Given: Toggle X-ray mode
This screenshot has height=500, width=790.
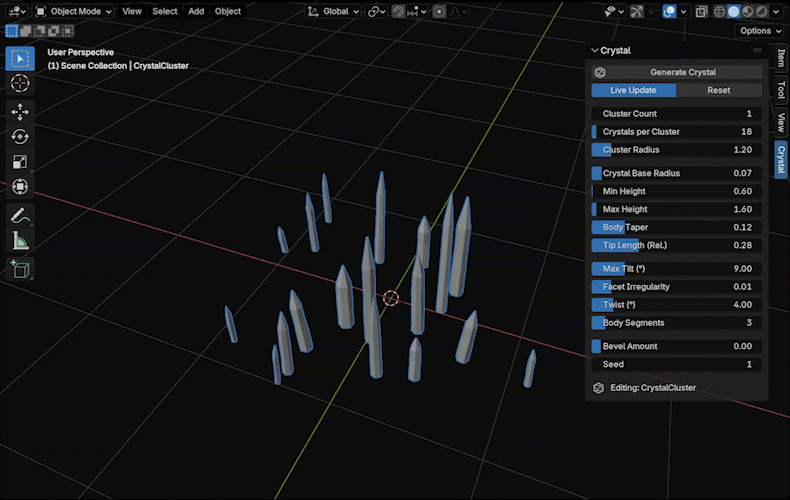Looking at the screenshot, I should click(x=701, y=11).
